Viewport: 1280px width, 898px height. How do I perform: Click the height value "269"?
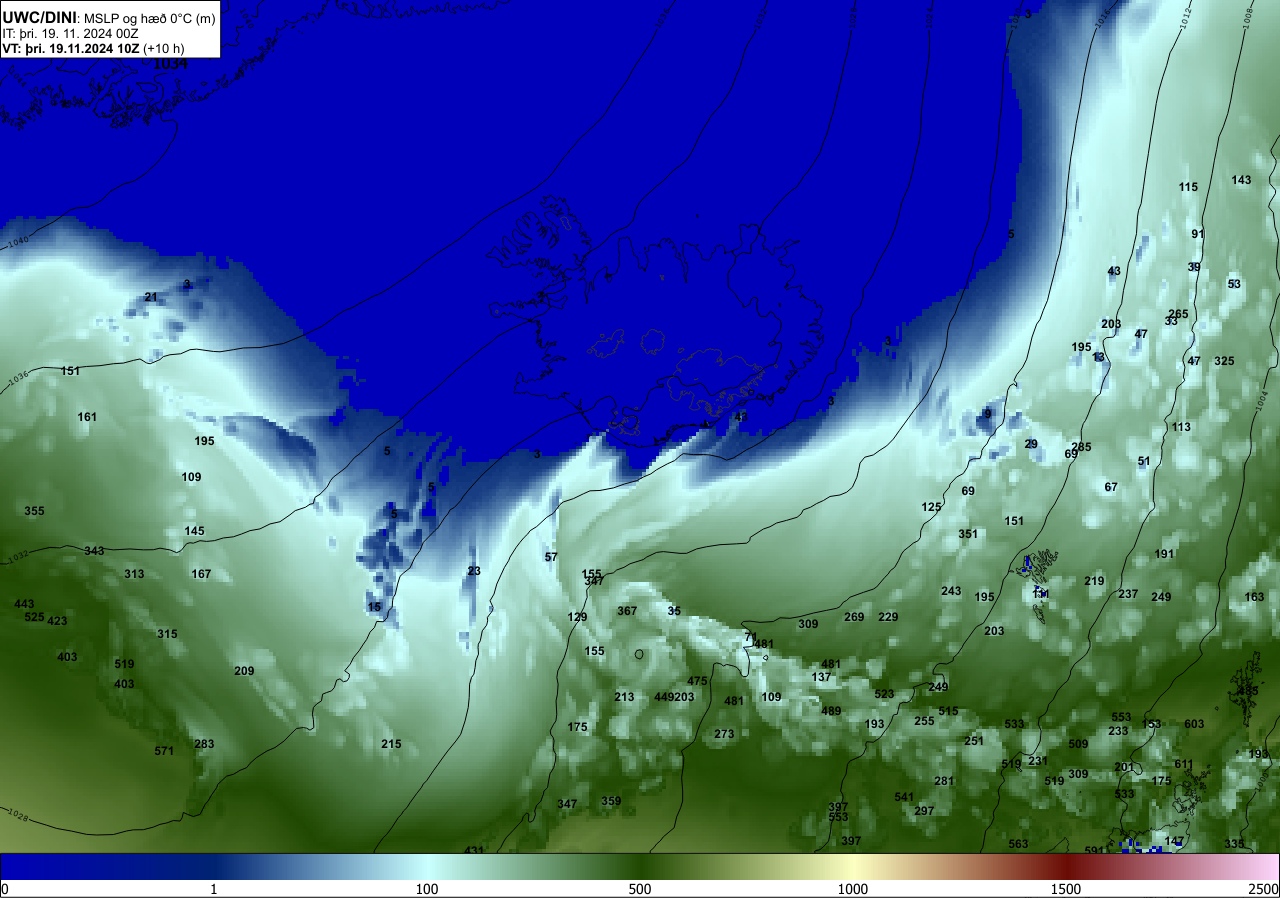tap(854, 617)
